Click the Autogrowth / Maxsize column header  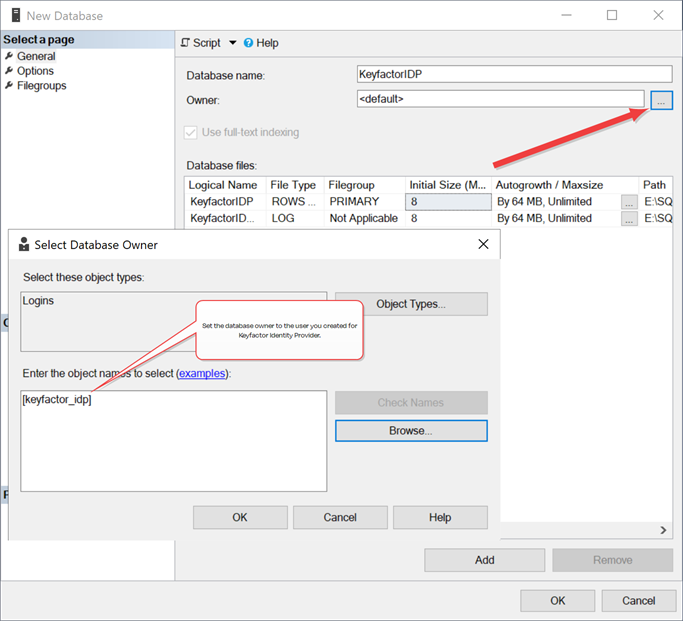pos(565,185)
